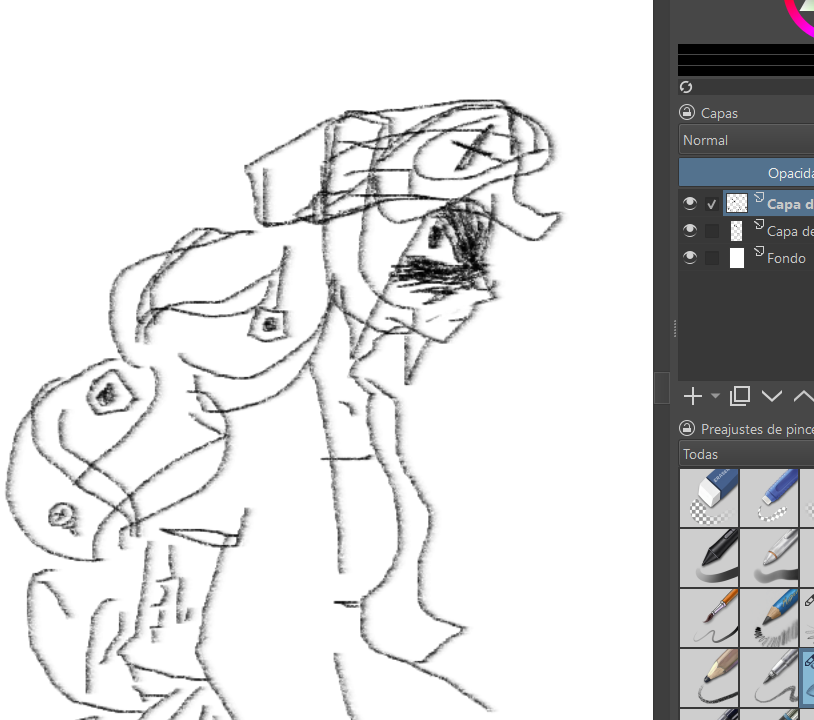Tick the checkbox next to the Fondo layer

point(712,258)
